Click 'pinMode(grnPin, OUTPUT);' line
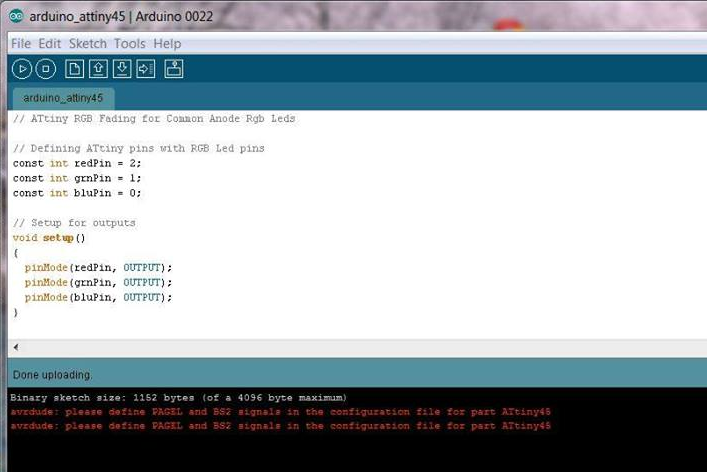This screenshot has height=472, width=707. pos(98,283)
